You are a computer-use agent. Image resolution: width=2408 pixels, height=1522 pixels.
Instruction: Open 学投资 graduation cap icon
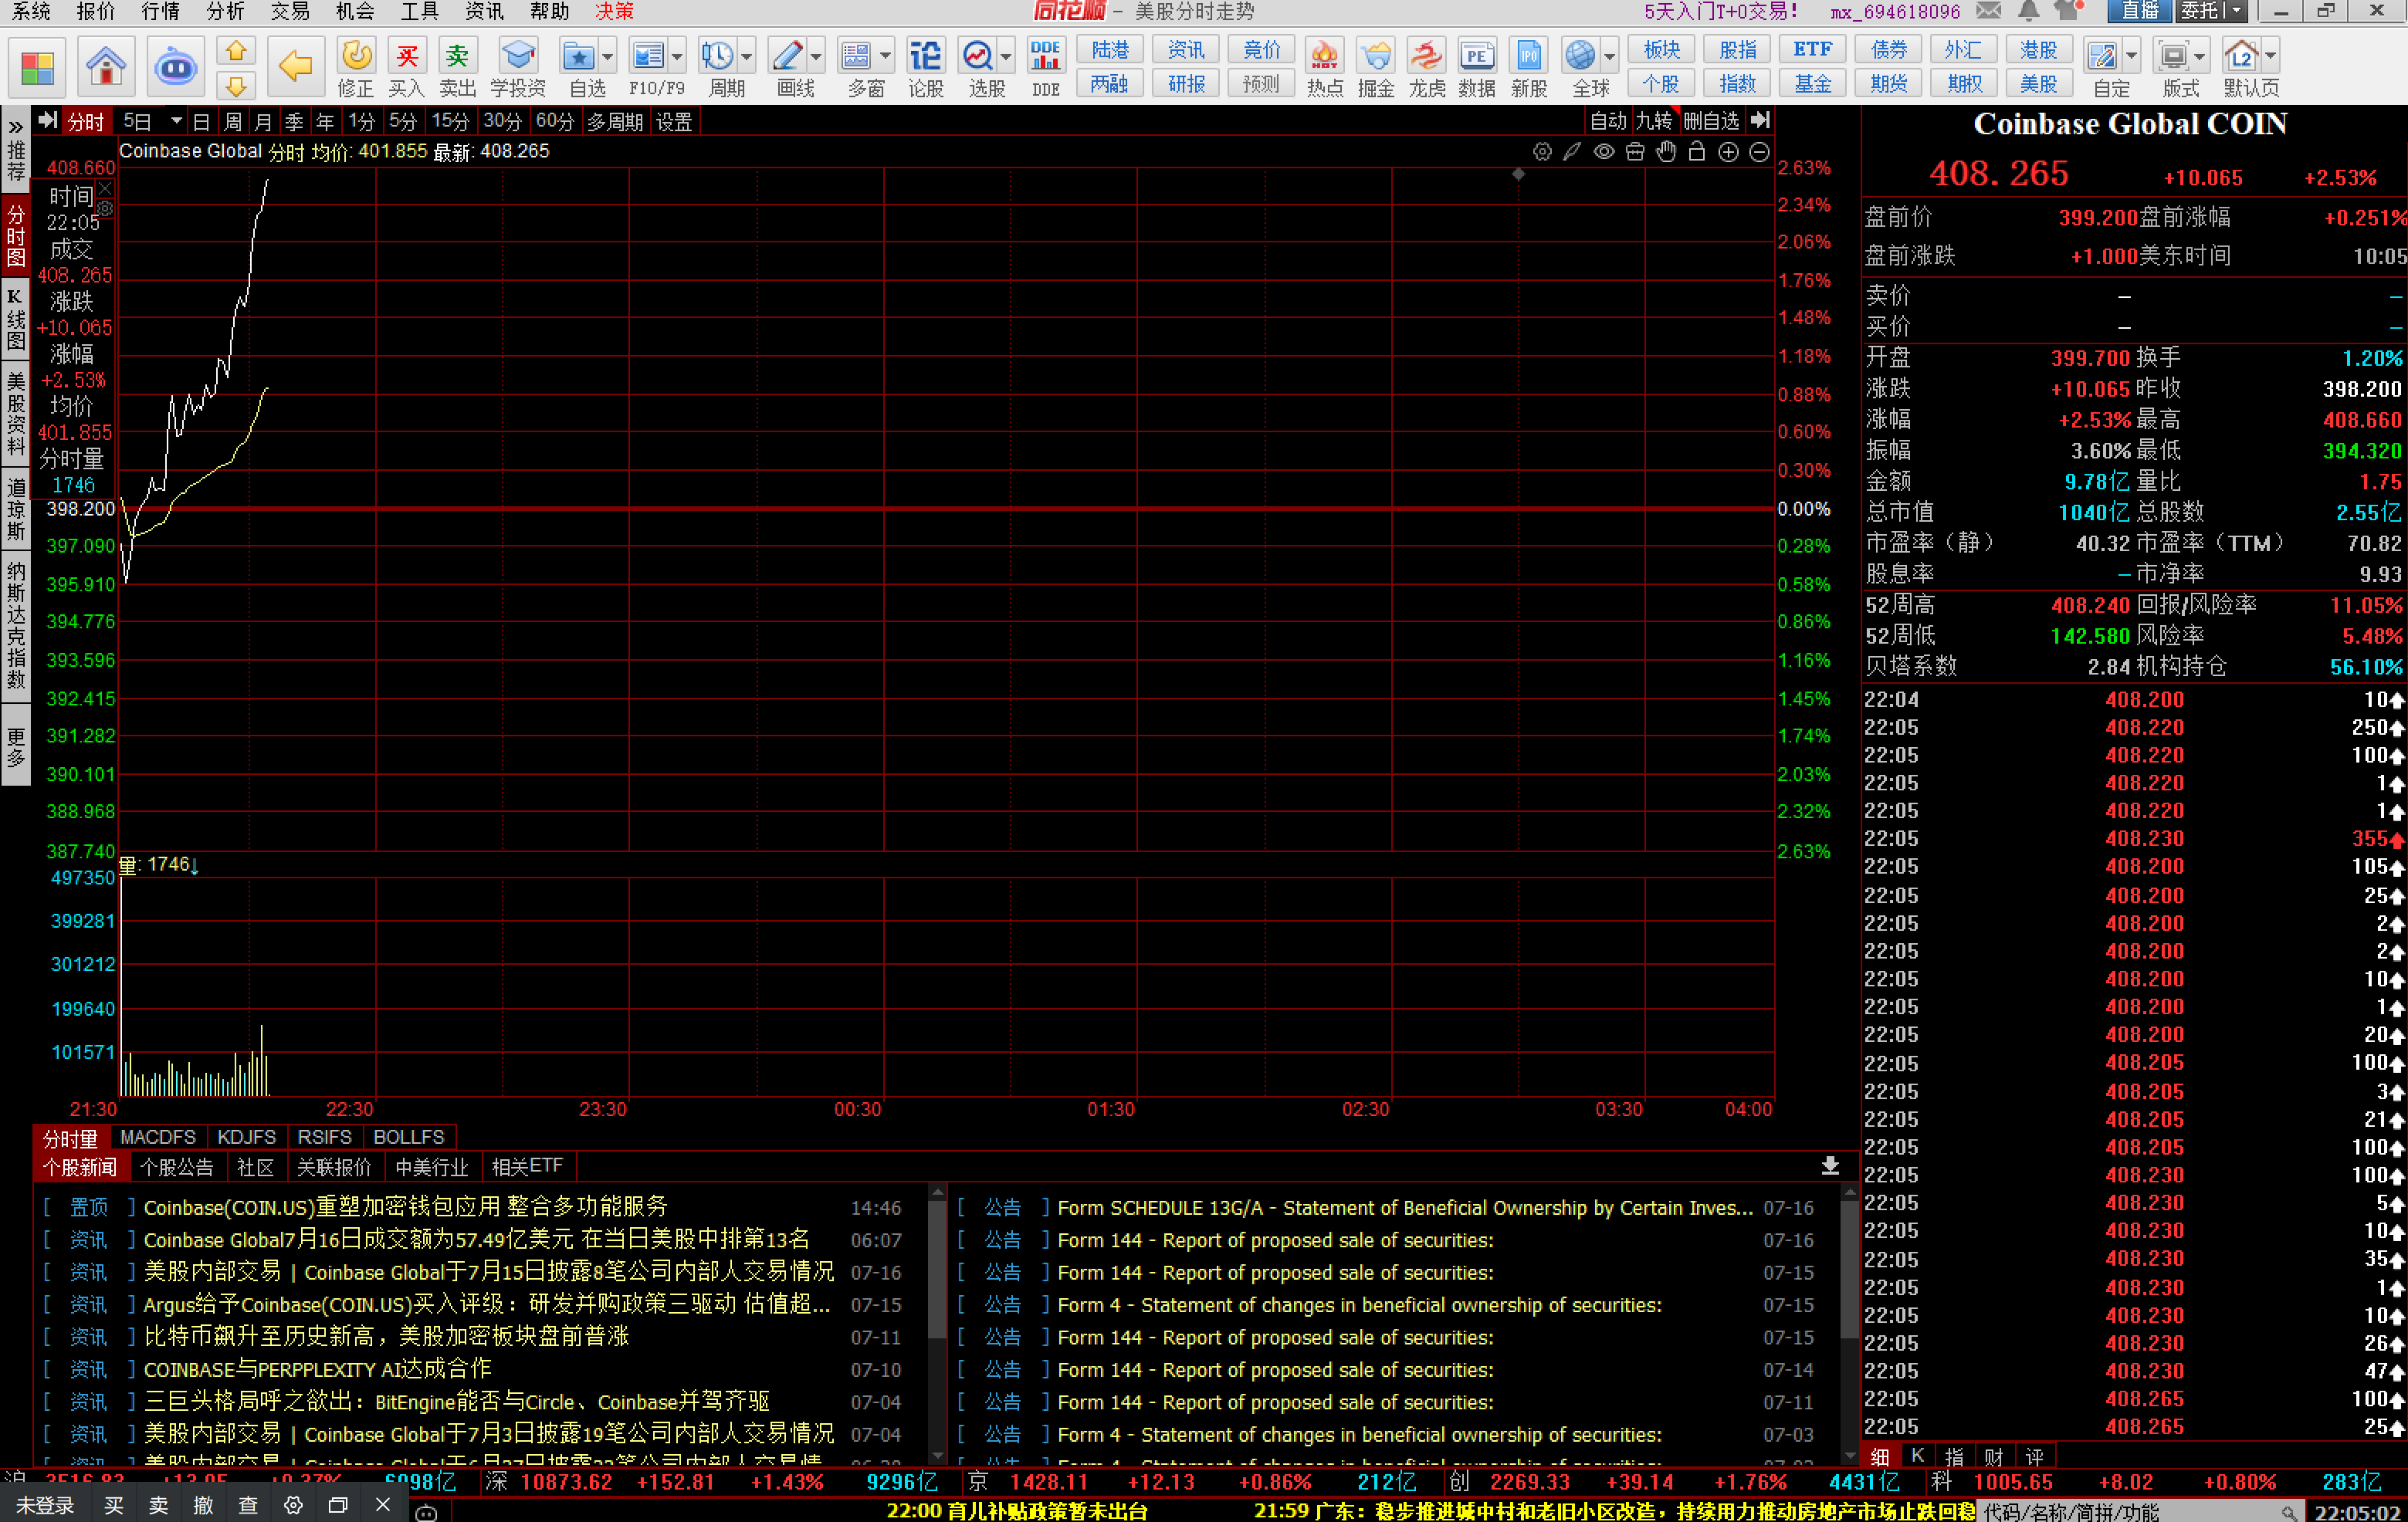click(x=518, y=66)
